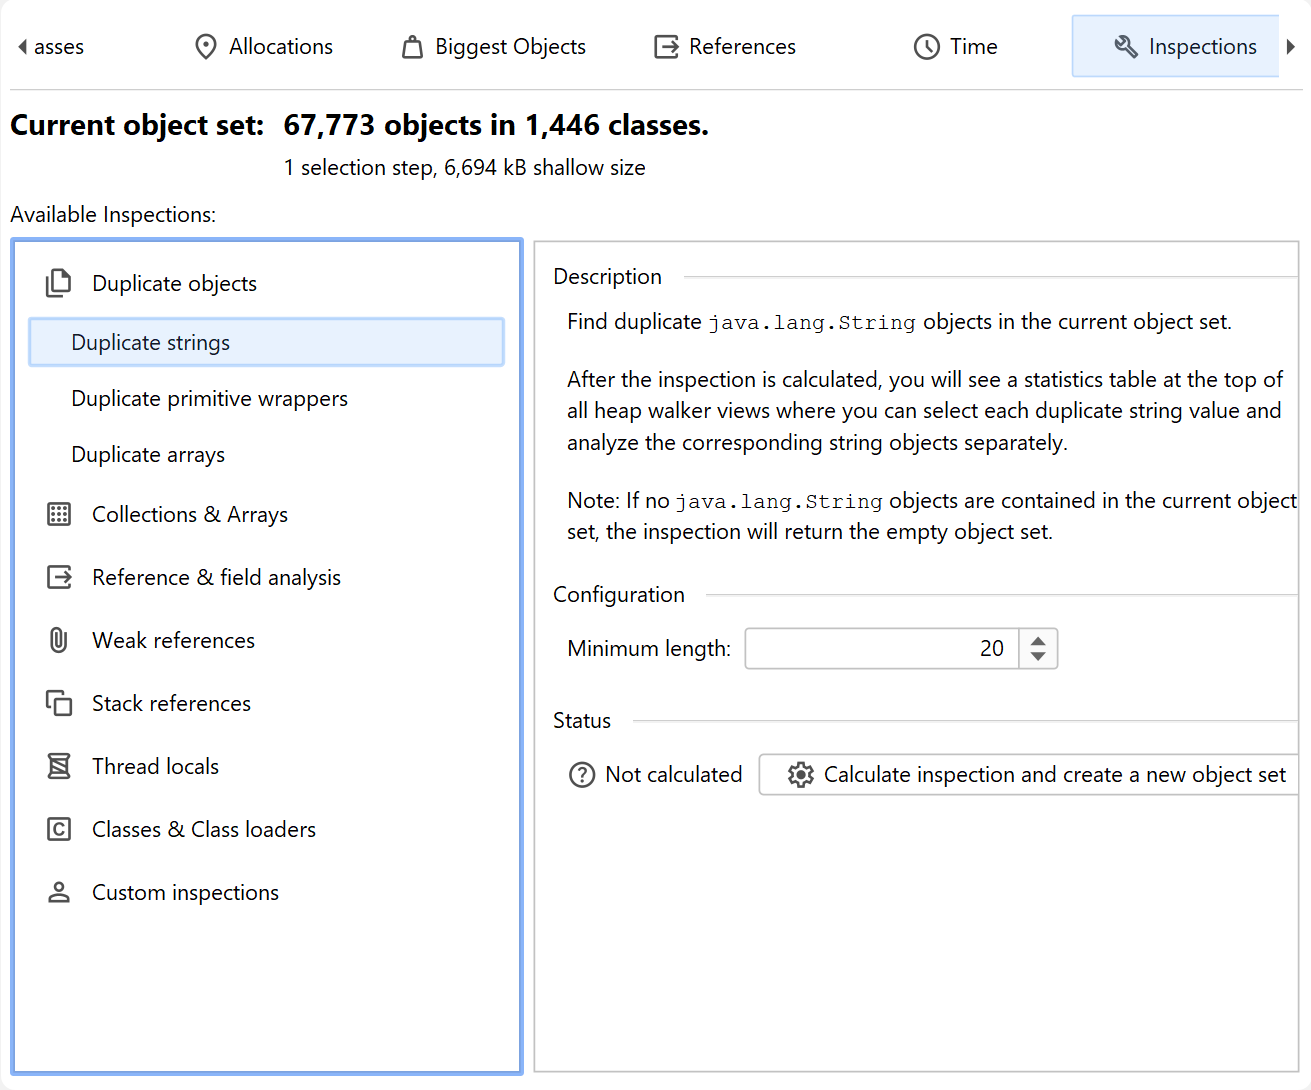Click the Weak references paperclip icon
This screenshot has height=1090, width=1311.
pos(59,641)
